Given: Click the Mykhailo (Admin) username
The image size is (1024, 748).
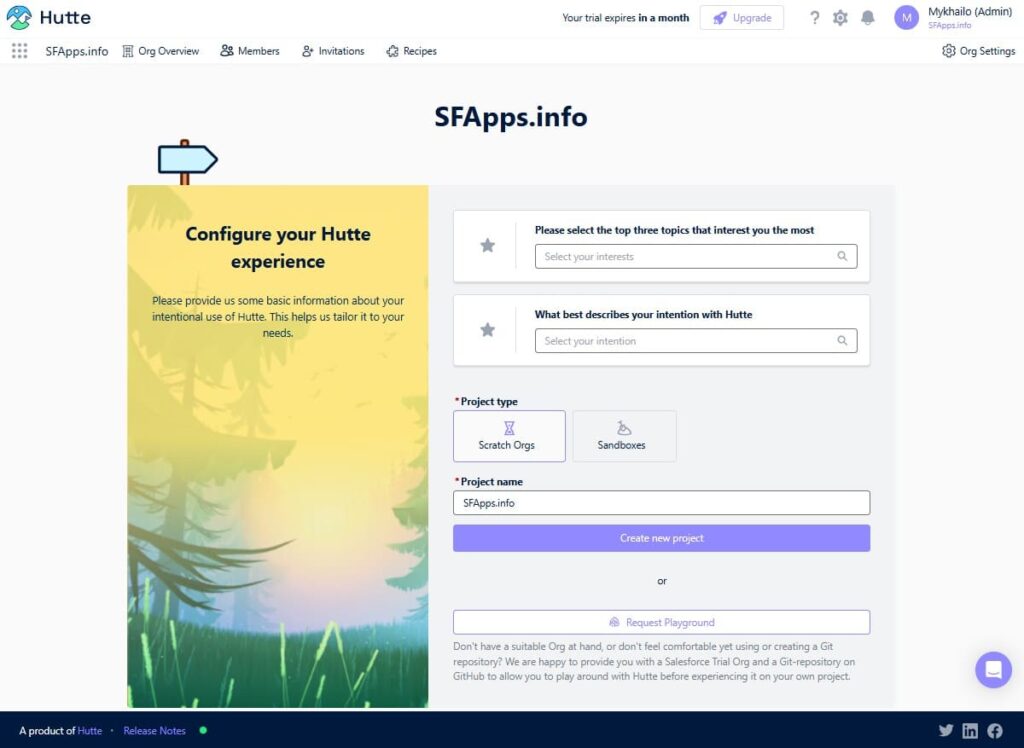Looking at the screenshot, I should pos(970,12).
